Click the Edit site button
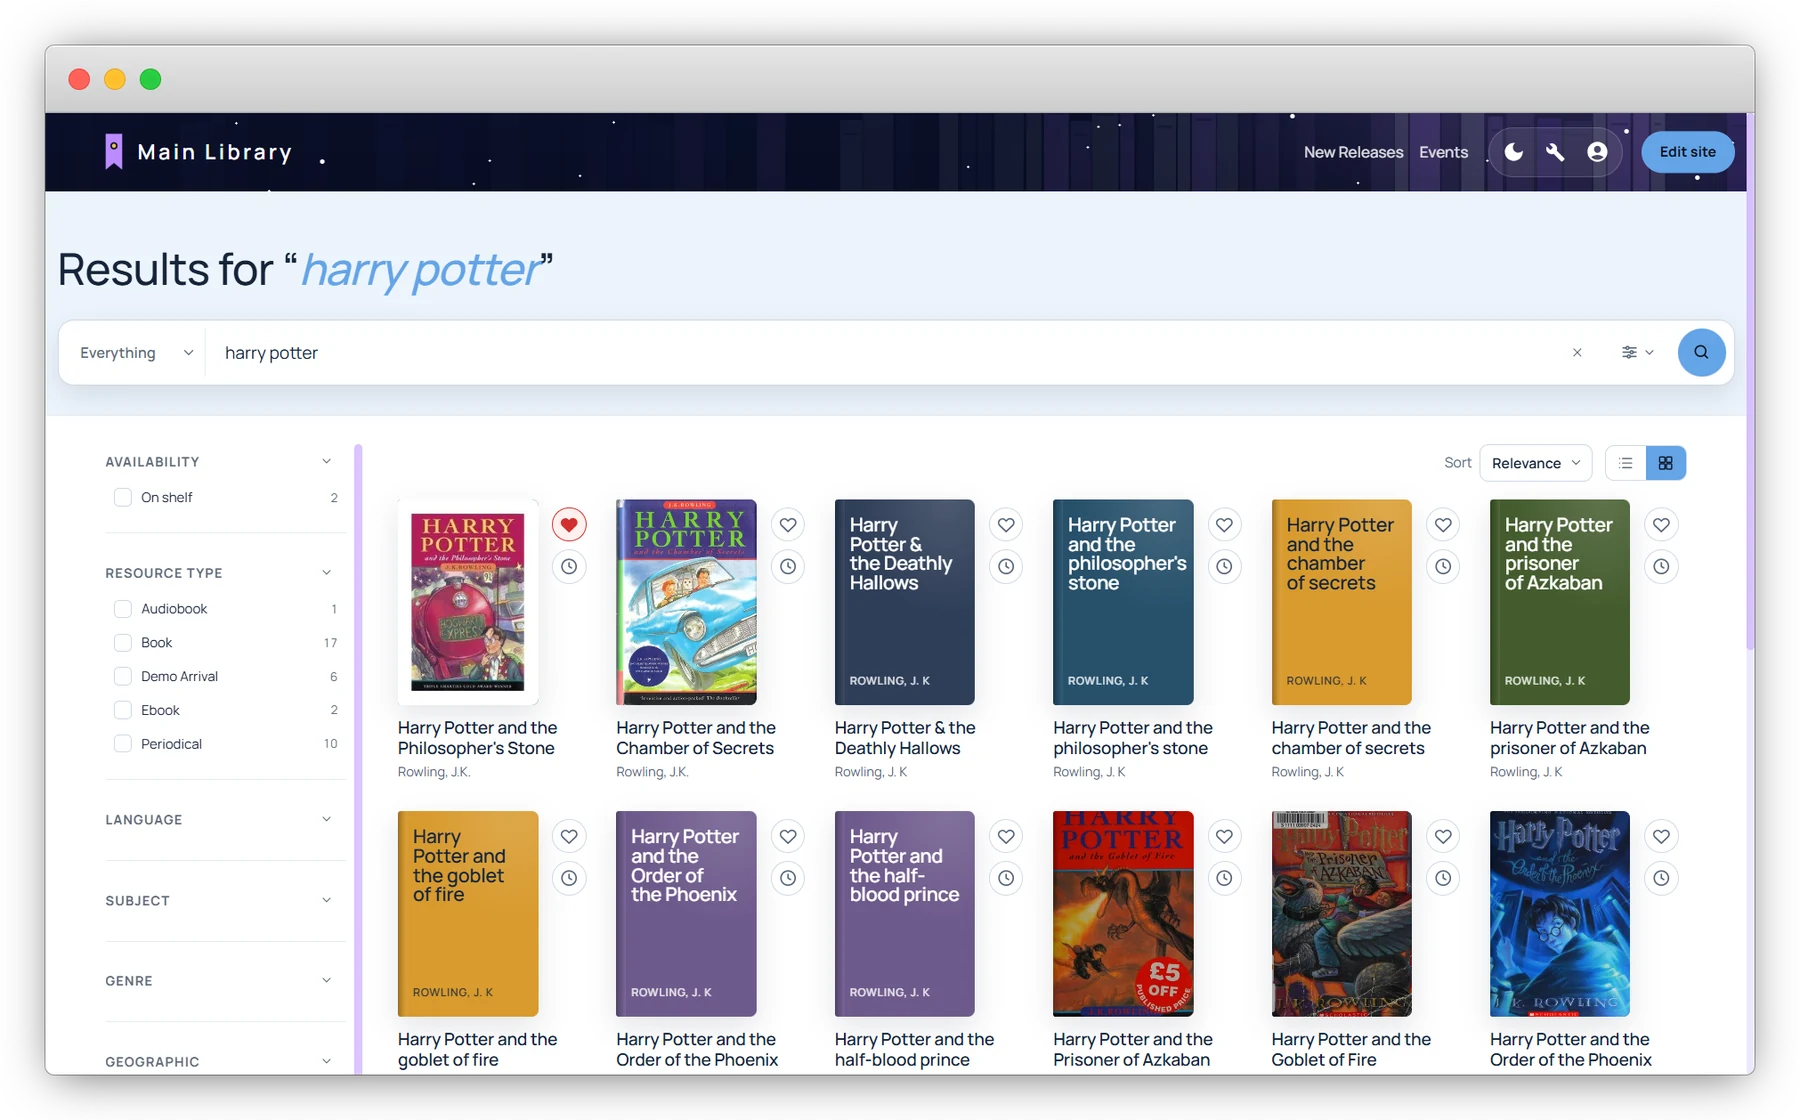The height and width of the screenshot is (1120, 1800). coord(1687,152)
